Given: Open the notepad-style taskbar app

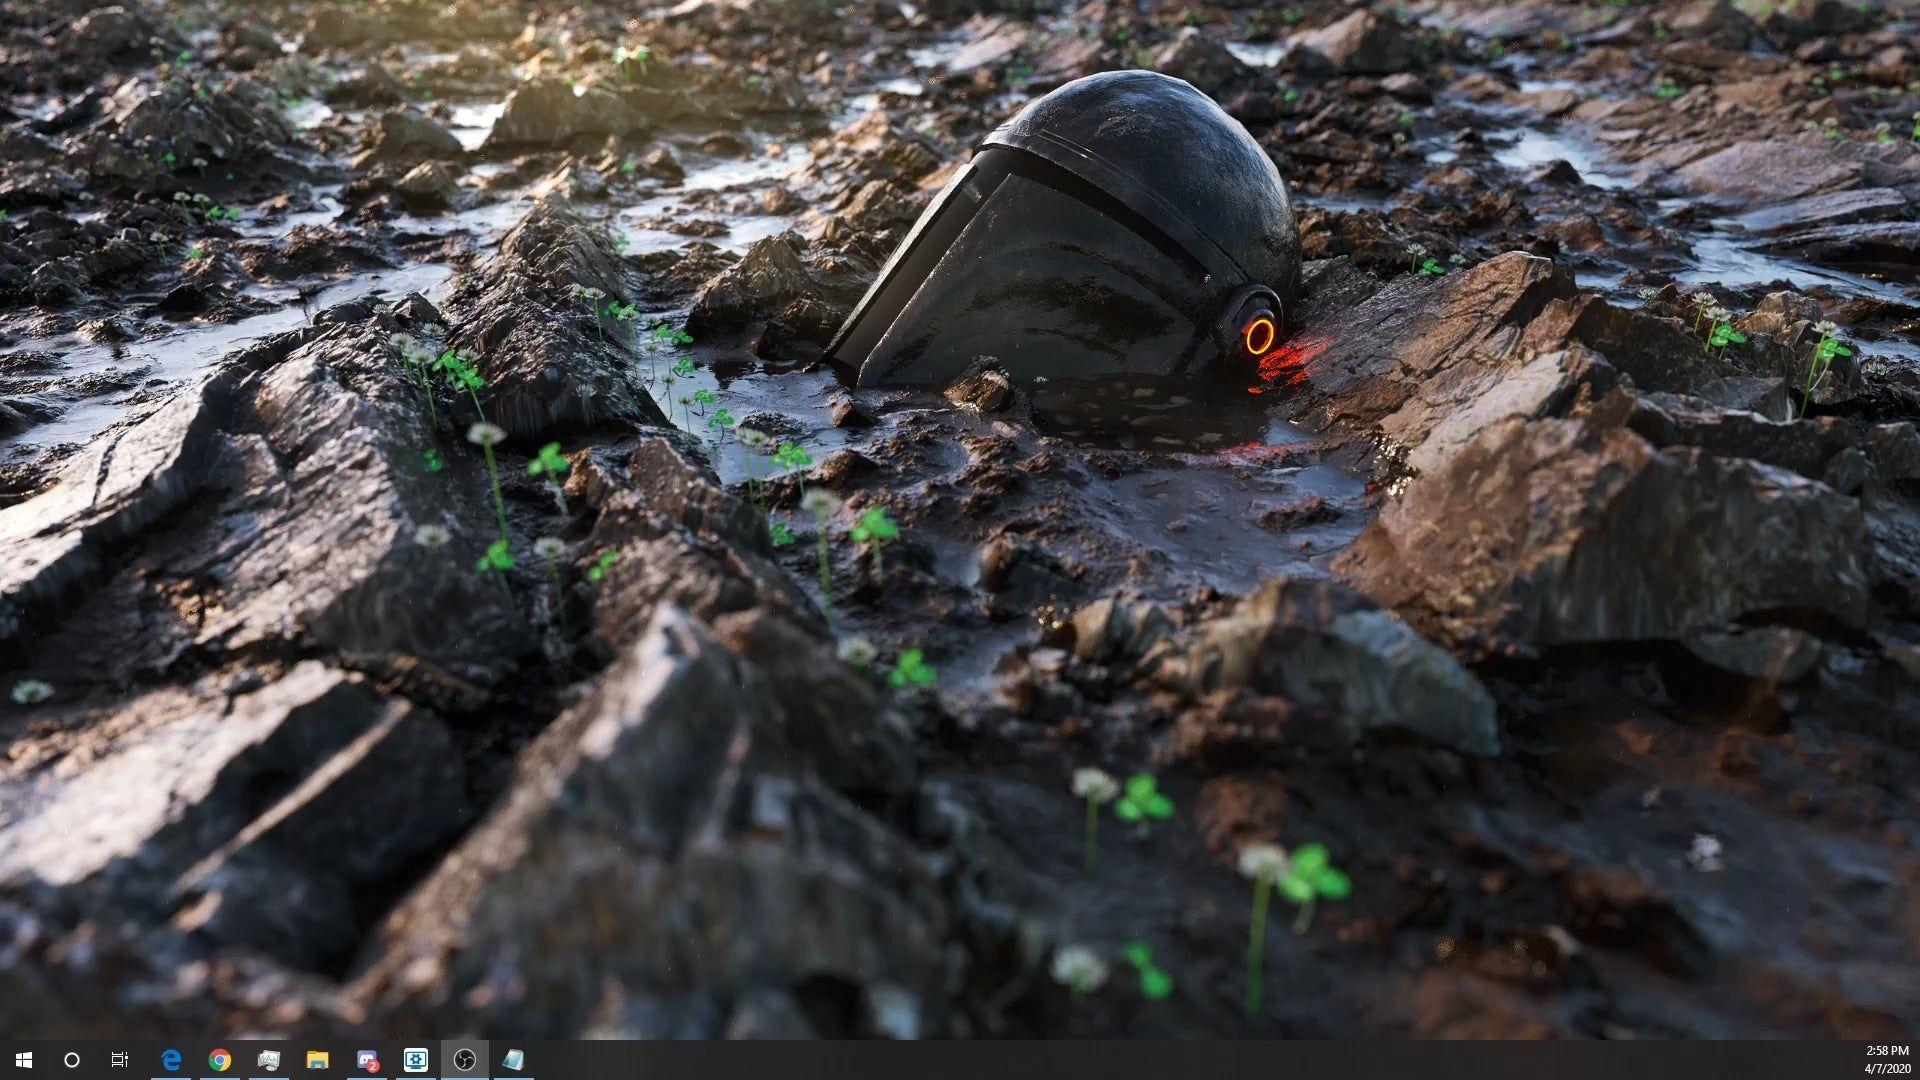Looking at the screenshot, I should pyautogui.click(x=513, y=1060).
